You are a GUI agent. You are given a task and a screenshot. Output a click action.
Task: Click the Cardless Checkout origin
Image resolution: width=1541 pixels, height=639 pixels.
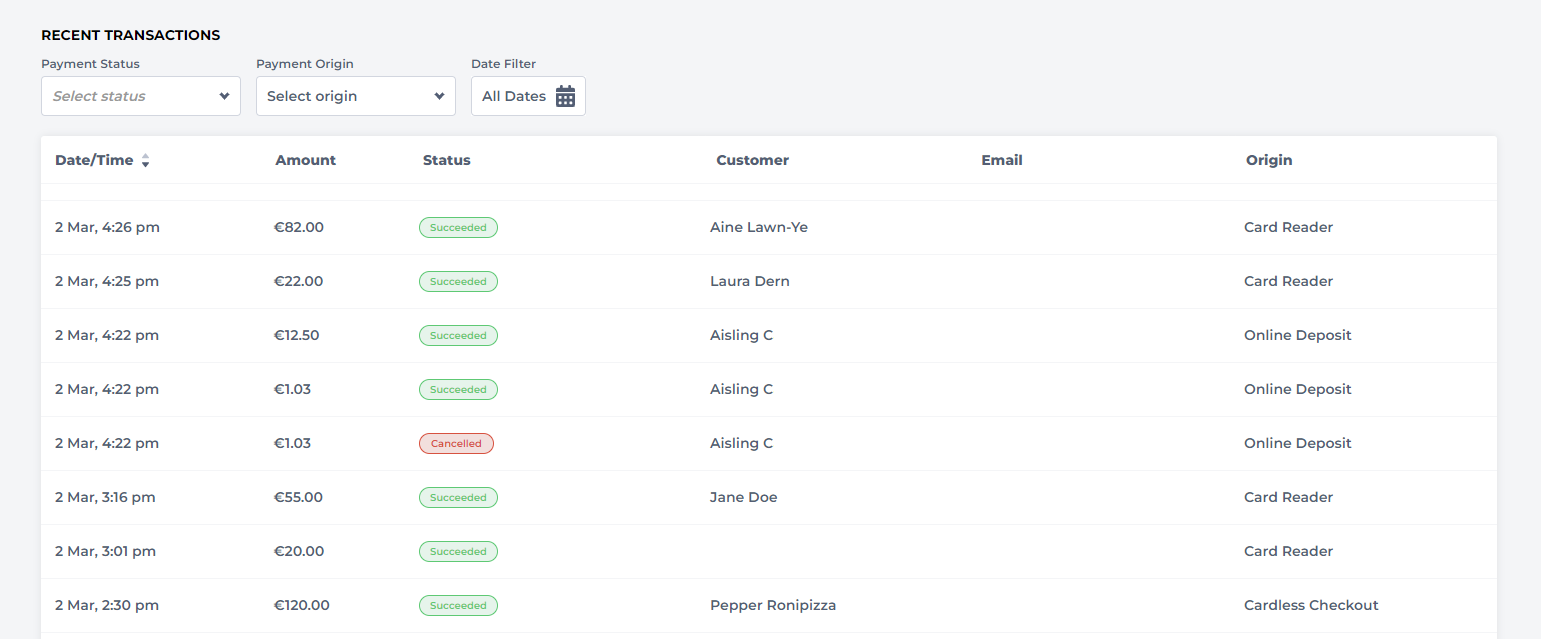tap(1311, 605)
